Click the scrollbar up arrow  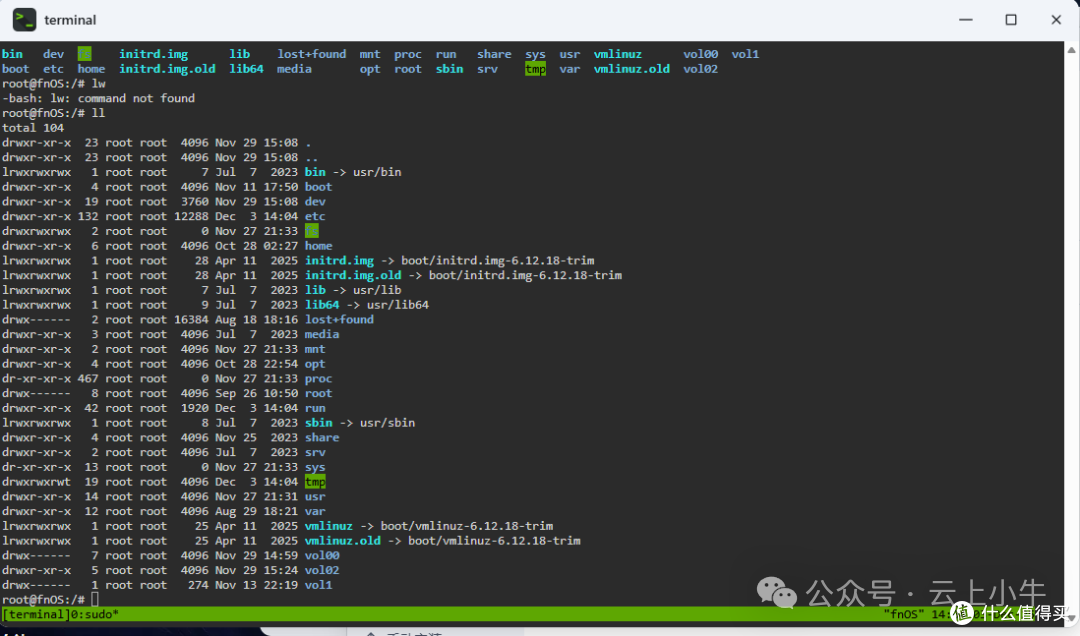pyautogui.click(x=1072, y=50)
